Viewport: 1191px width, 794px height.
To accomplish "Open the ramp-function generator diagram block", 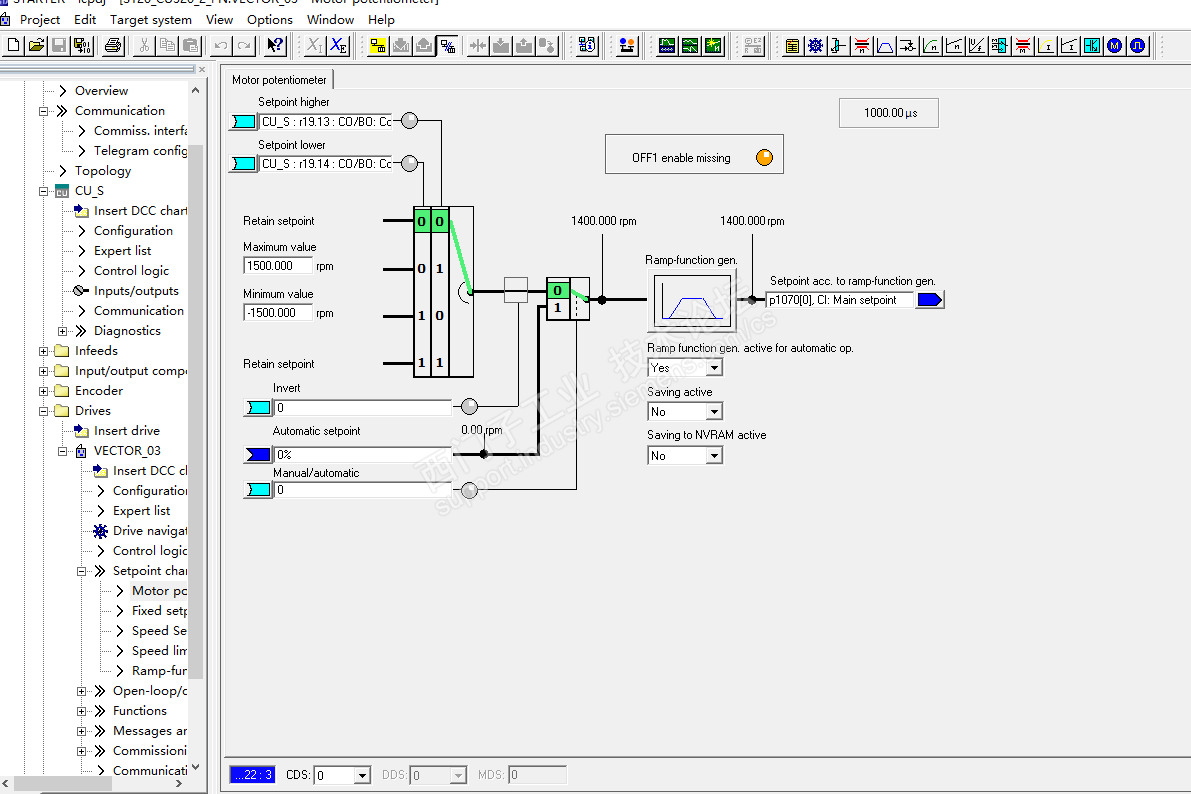I will pos(690,300).
